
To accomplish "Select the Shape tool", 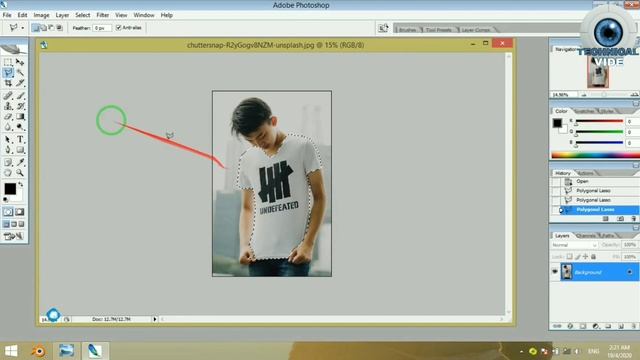I will [20, 150].
